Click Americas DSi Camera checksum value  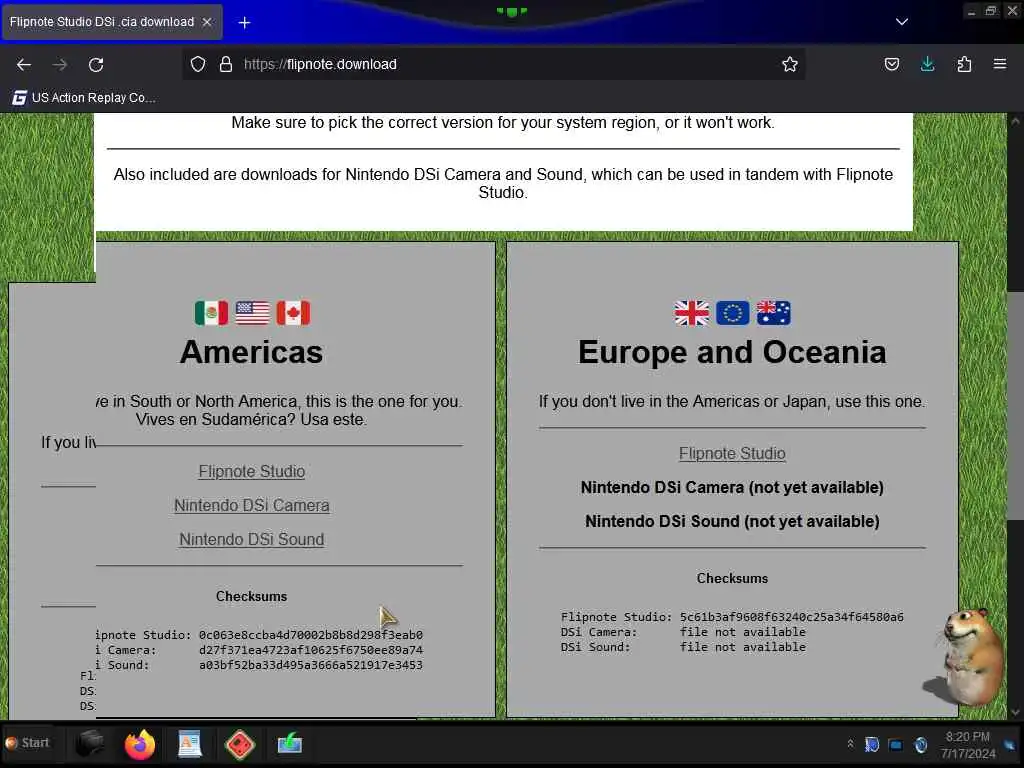click(311, 650)
